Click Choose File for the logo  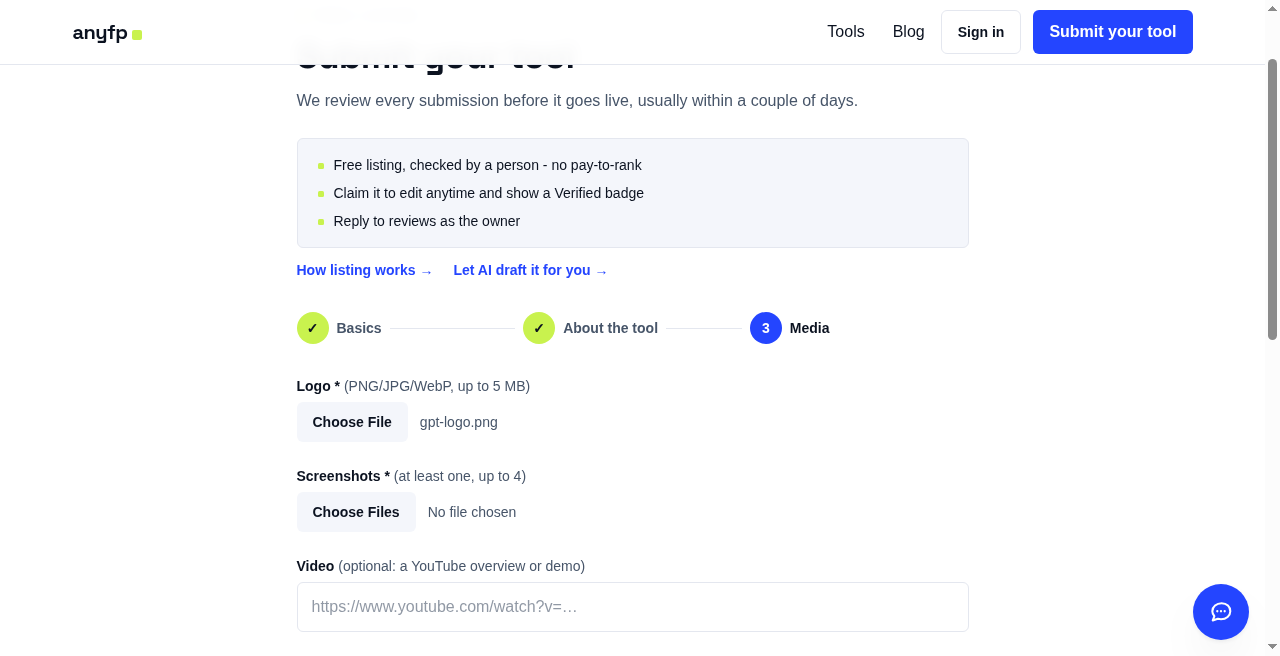coord(352,422)
